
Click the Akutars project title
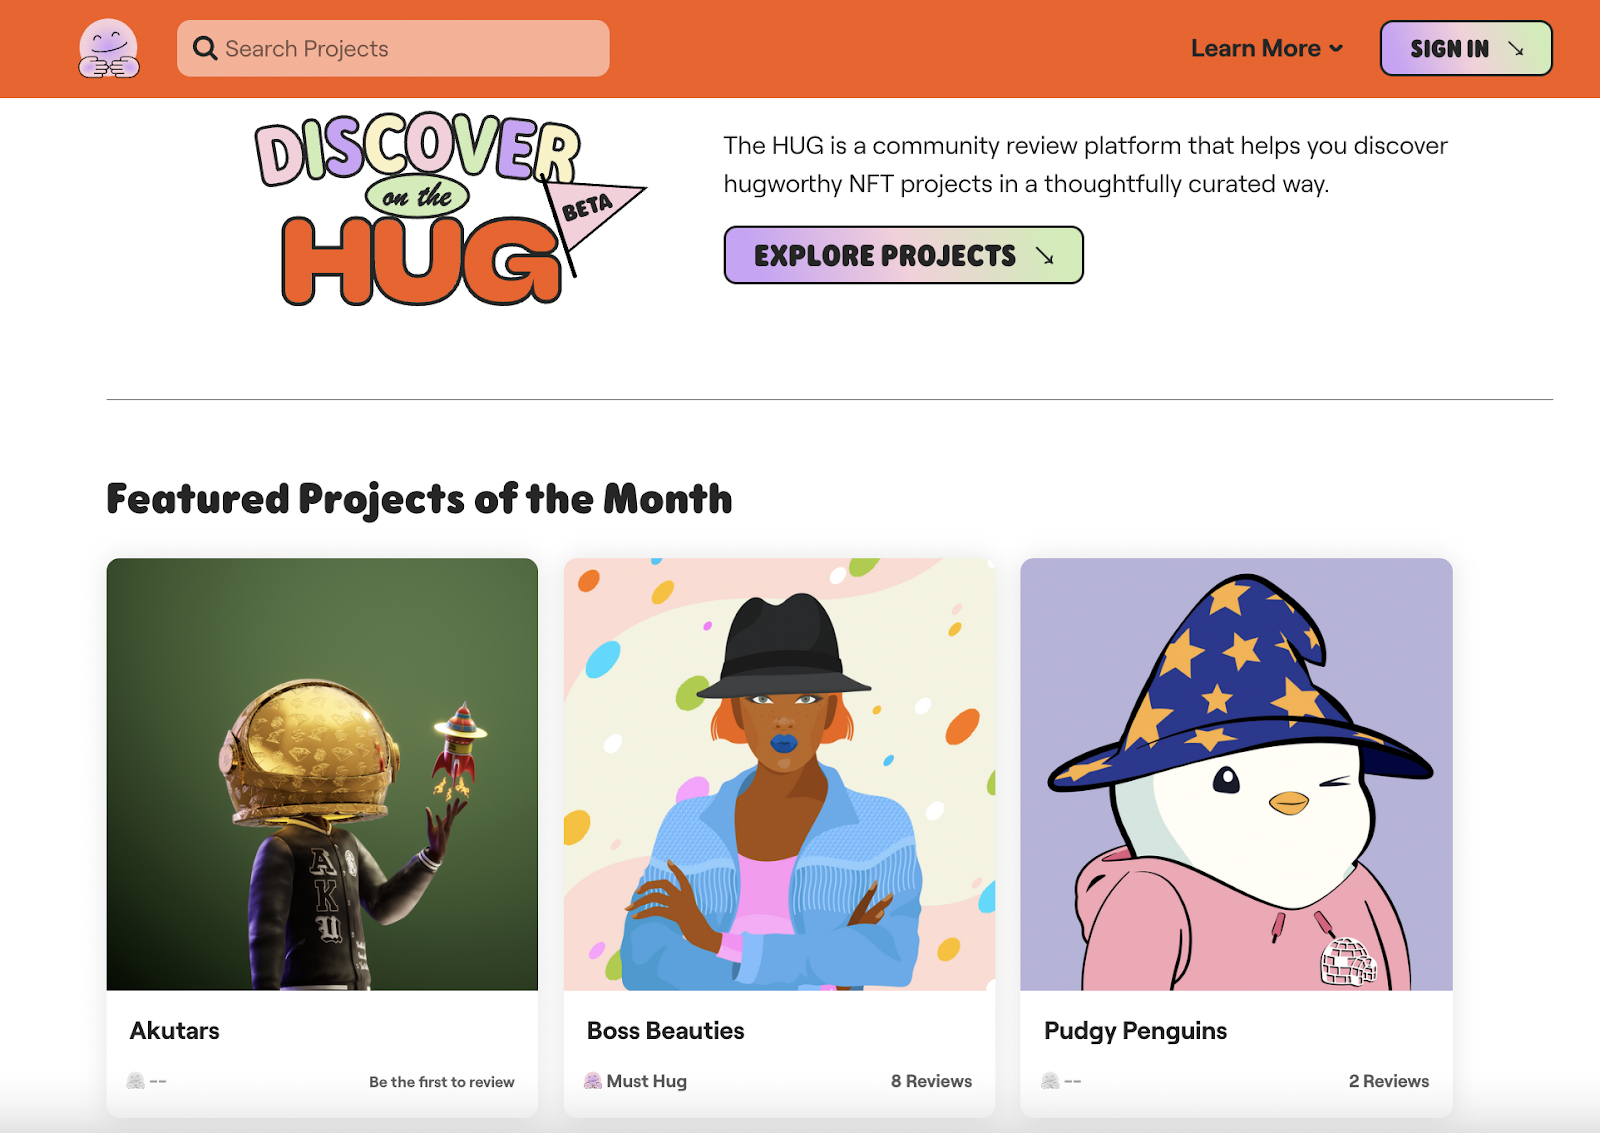coord(175,1031)
